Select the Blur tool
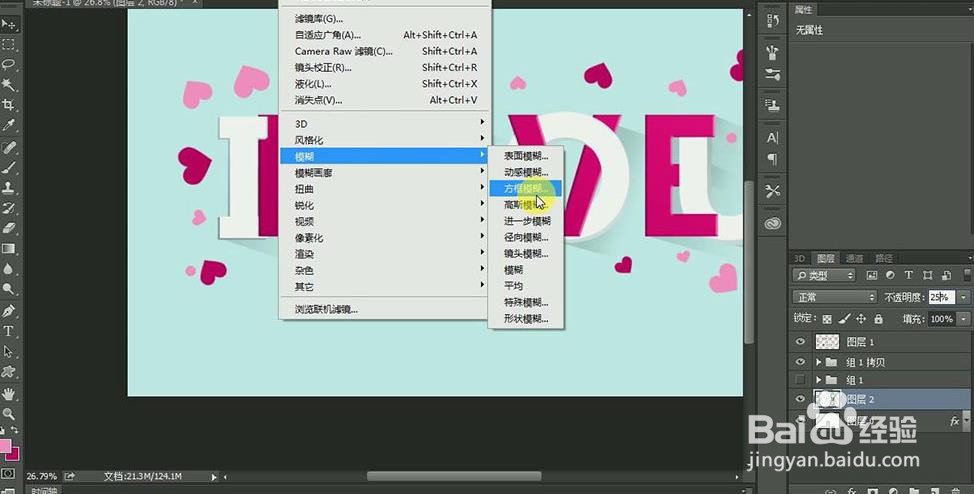The width and height of the screenshot is (974, 494). coord(9,268)
